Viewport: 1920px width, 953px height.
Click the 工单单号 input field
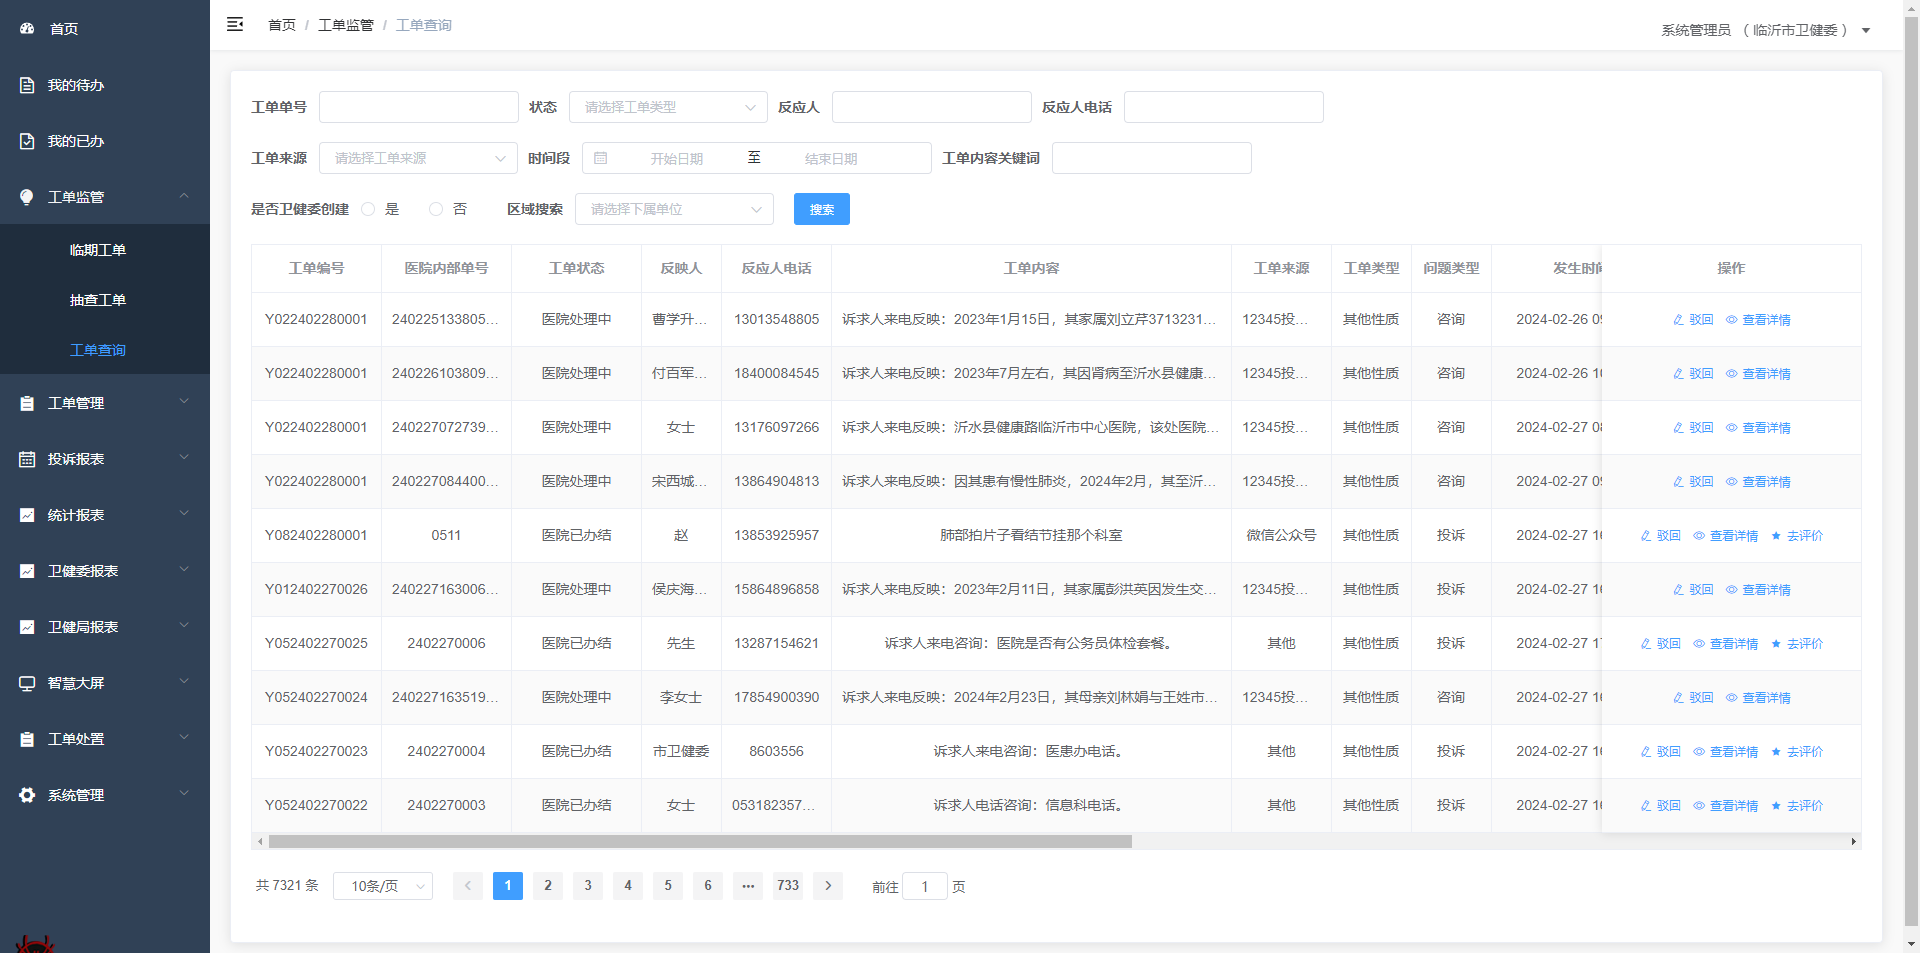tap(418, 107)
